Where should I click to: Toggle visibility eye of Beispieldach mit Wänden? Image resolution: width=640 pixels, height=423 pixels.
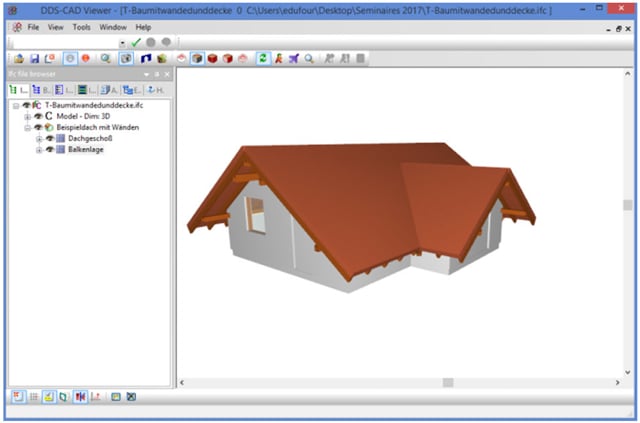pos(38,127)
